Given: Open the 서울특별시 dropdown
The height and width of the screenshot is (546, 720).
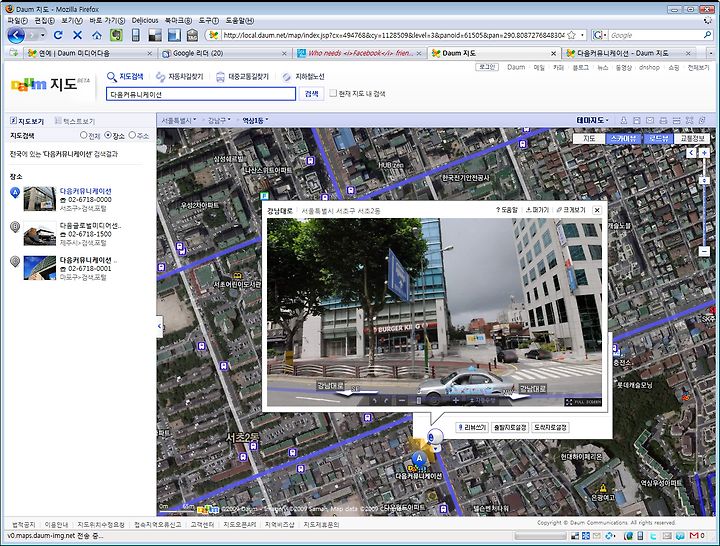Looking at the screenshot, I should (179, 120).
